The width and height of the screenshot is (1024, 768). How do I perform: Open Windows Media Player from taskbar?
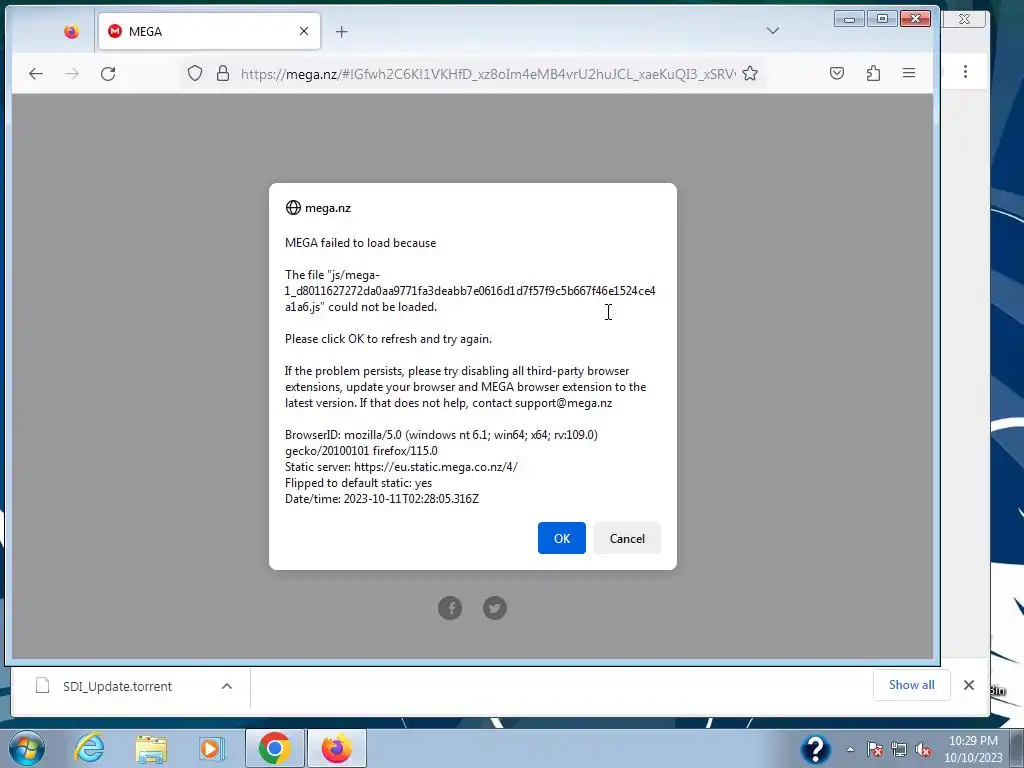(x=211, y=748)
